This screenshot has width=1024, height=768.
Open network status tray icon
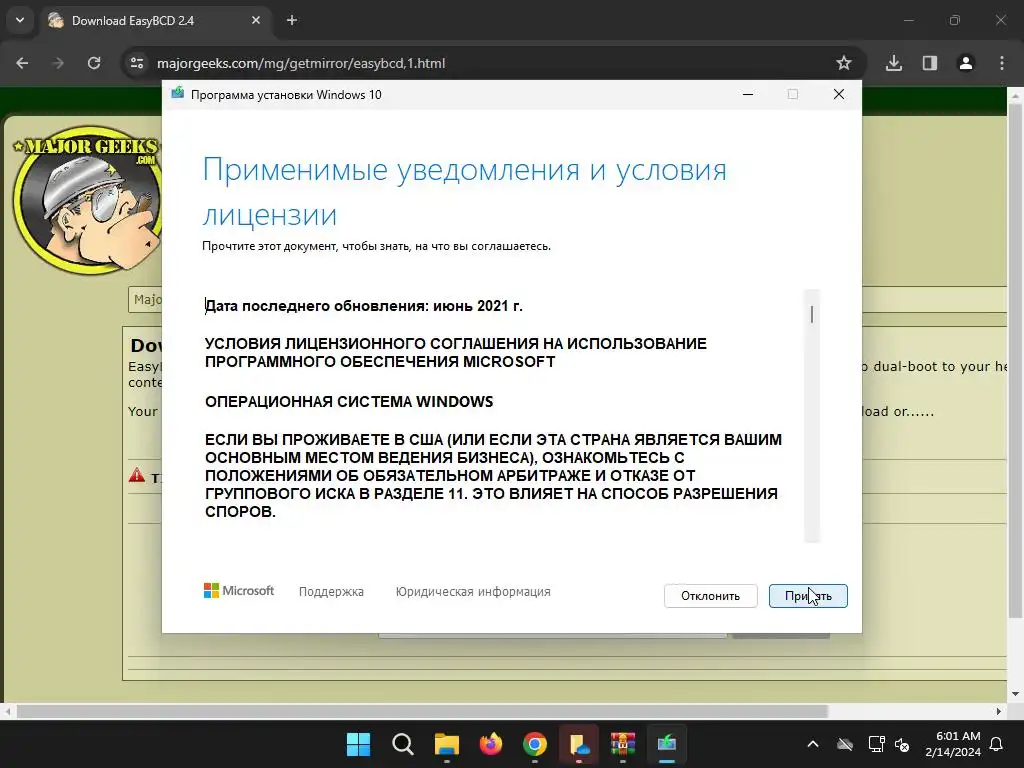point(876,744)
